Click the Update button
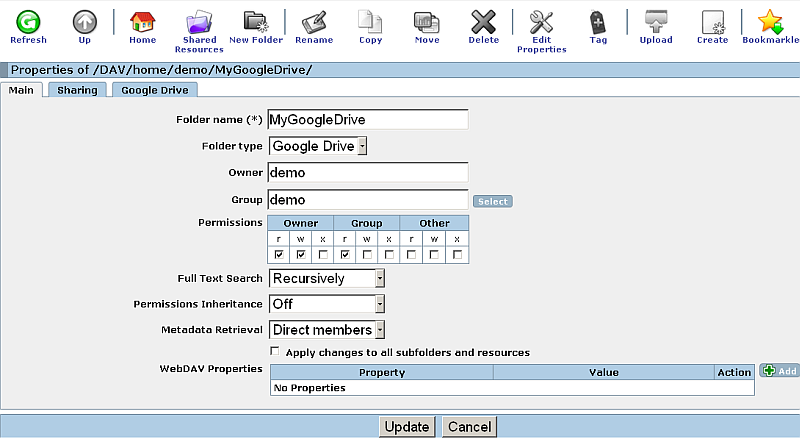 tap(407, 427)
